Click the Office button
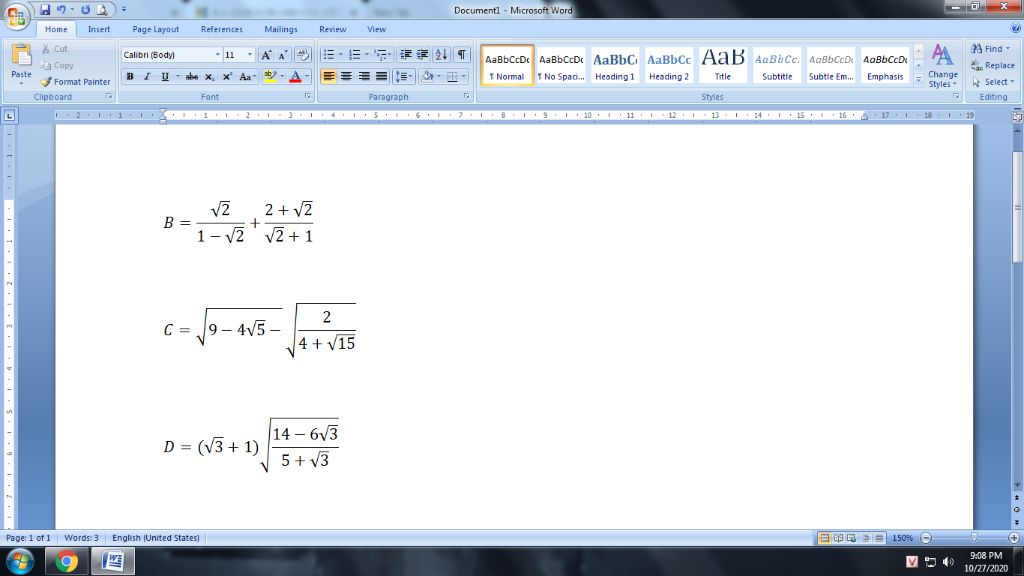The height and width of the screenshot is (576, 1024). [x=16, y=16]
